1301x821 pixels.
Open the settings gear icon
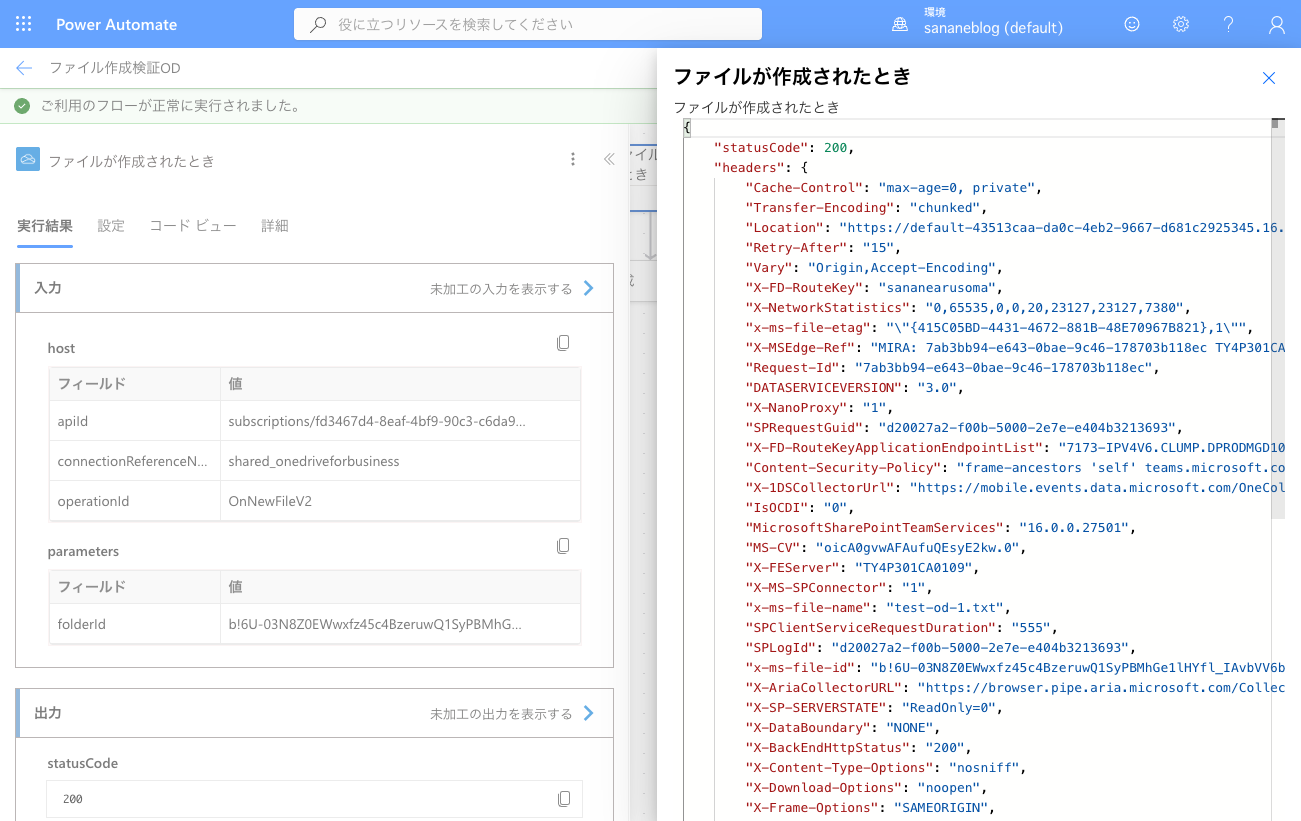1181,24
